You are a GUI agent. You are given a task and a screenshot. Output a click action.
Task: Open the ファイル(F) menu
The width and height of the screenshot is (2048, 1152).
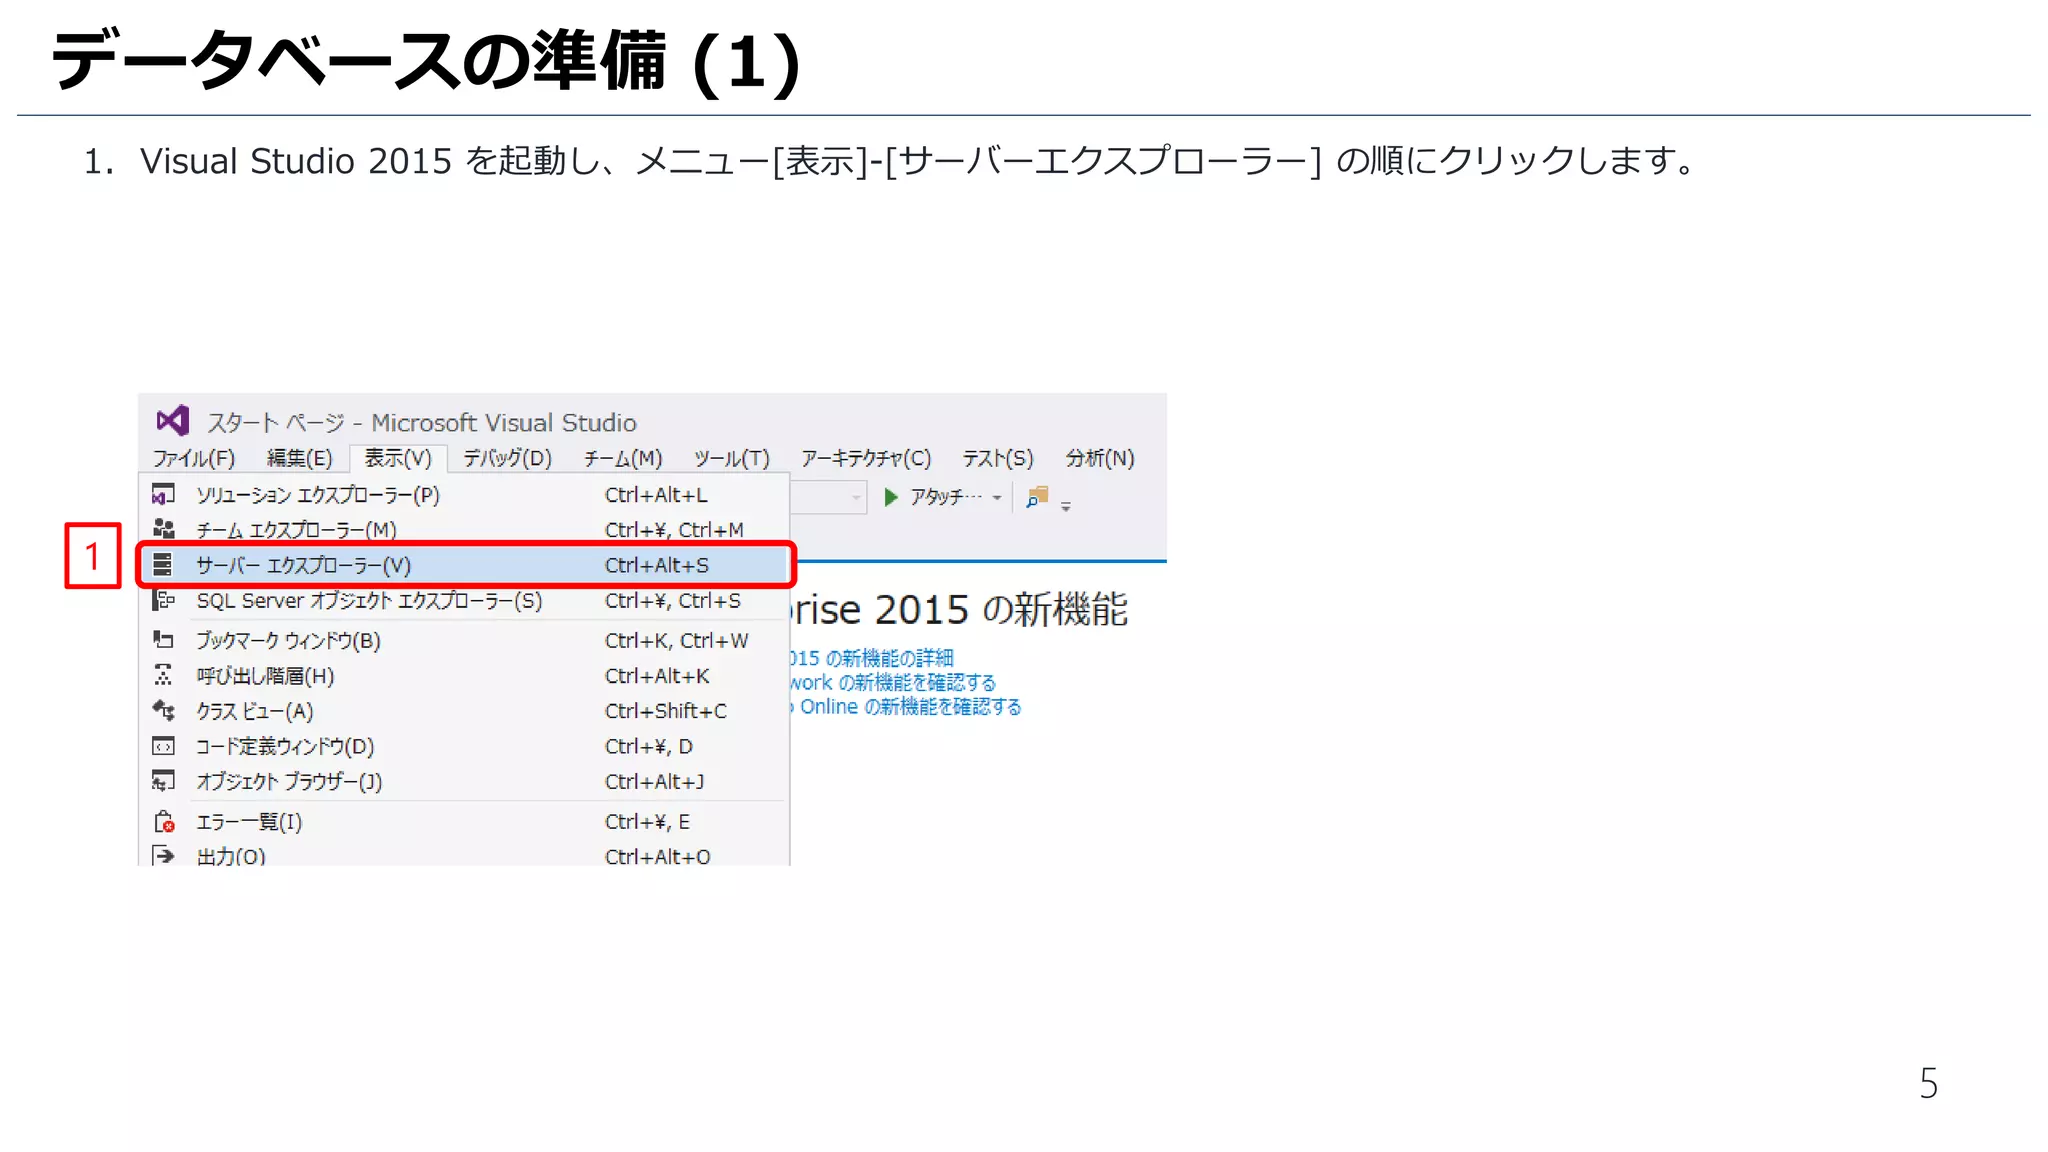tap(194, 458)
